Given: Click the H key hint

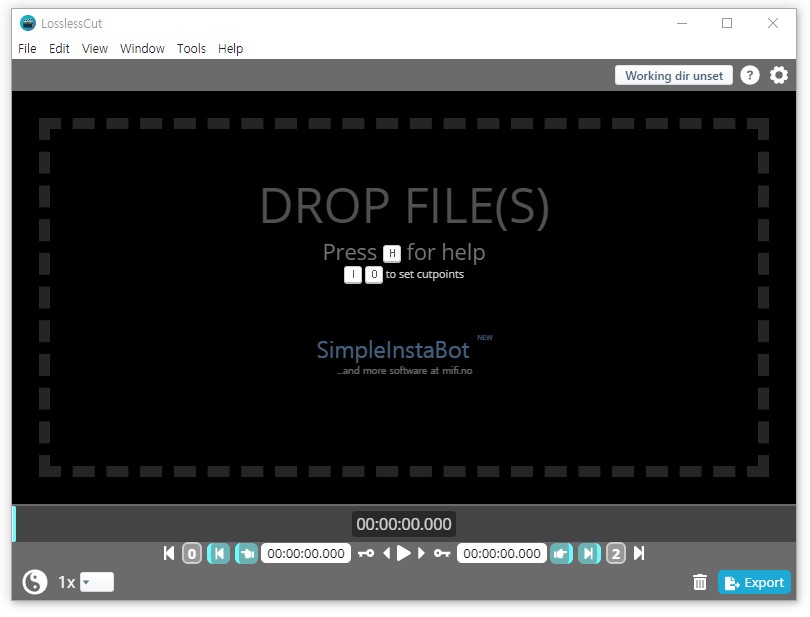Looking at the screenshot, I should point(392,253).
